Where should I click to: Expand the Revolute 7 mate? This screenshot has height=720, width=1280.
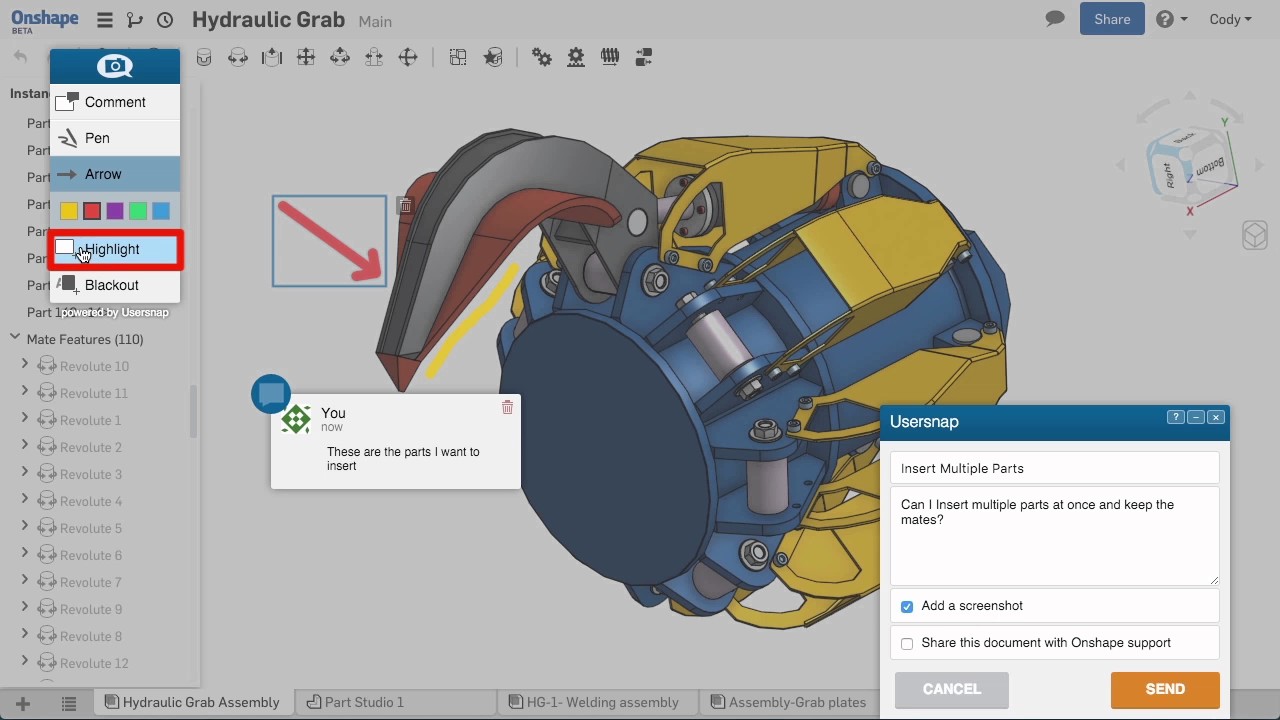pyautogui.click(x=25, y=581)
